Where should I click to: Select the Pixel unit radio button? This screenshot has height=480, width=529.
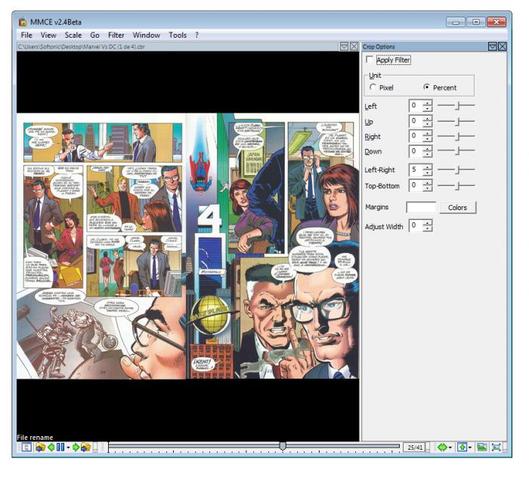372,87
